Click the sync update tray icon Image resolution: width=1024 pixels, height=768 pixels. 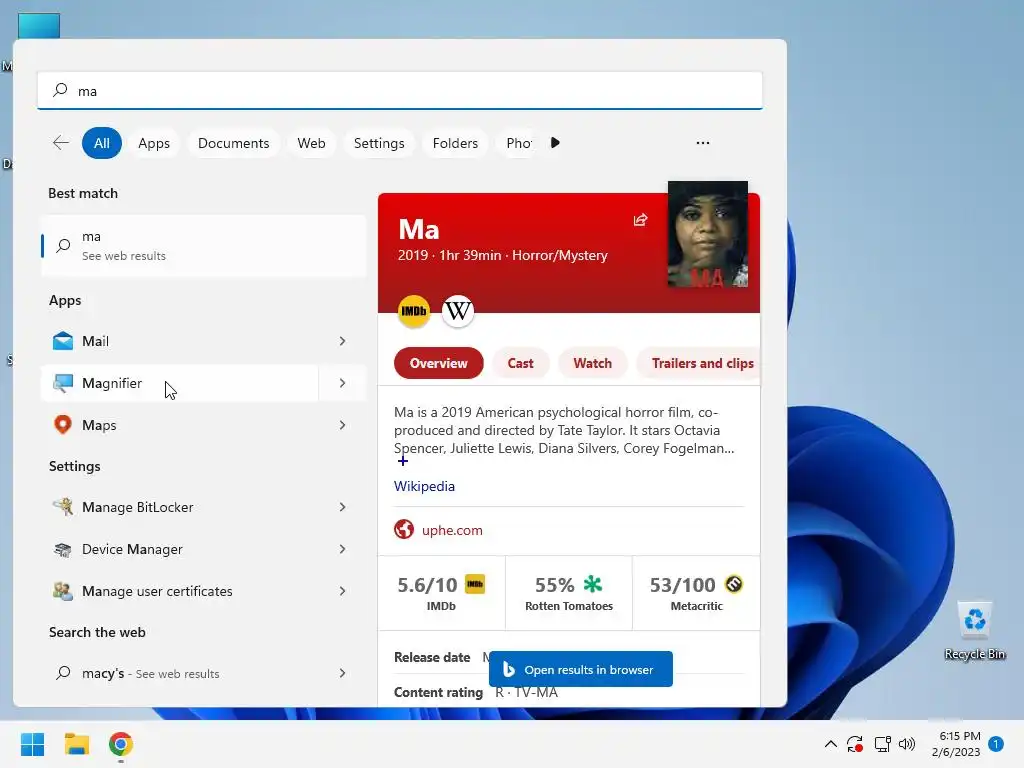click(x=855, y=744)
